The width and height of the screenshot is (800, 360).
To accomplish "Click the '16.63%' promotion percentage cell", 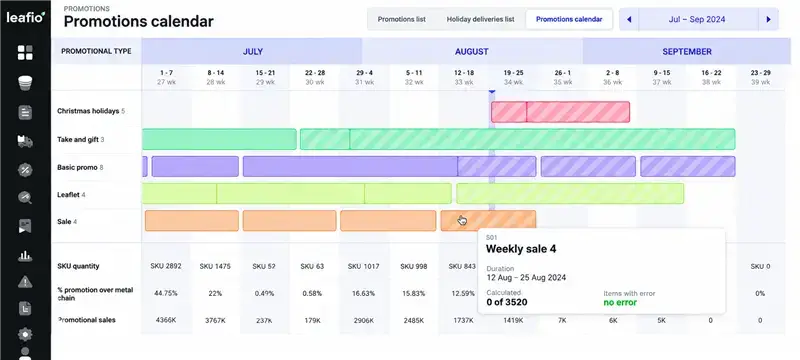I will [364, 294].
